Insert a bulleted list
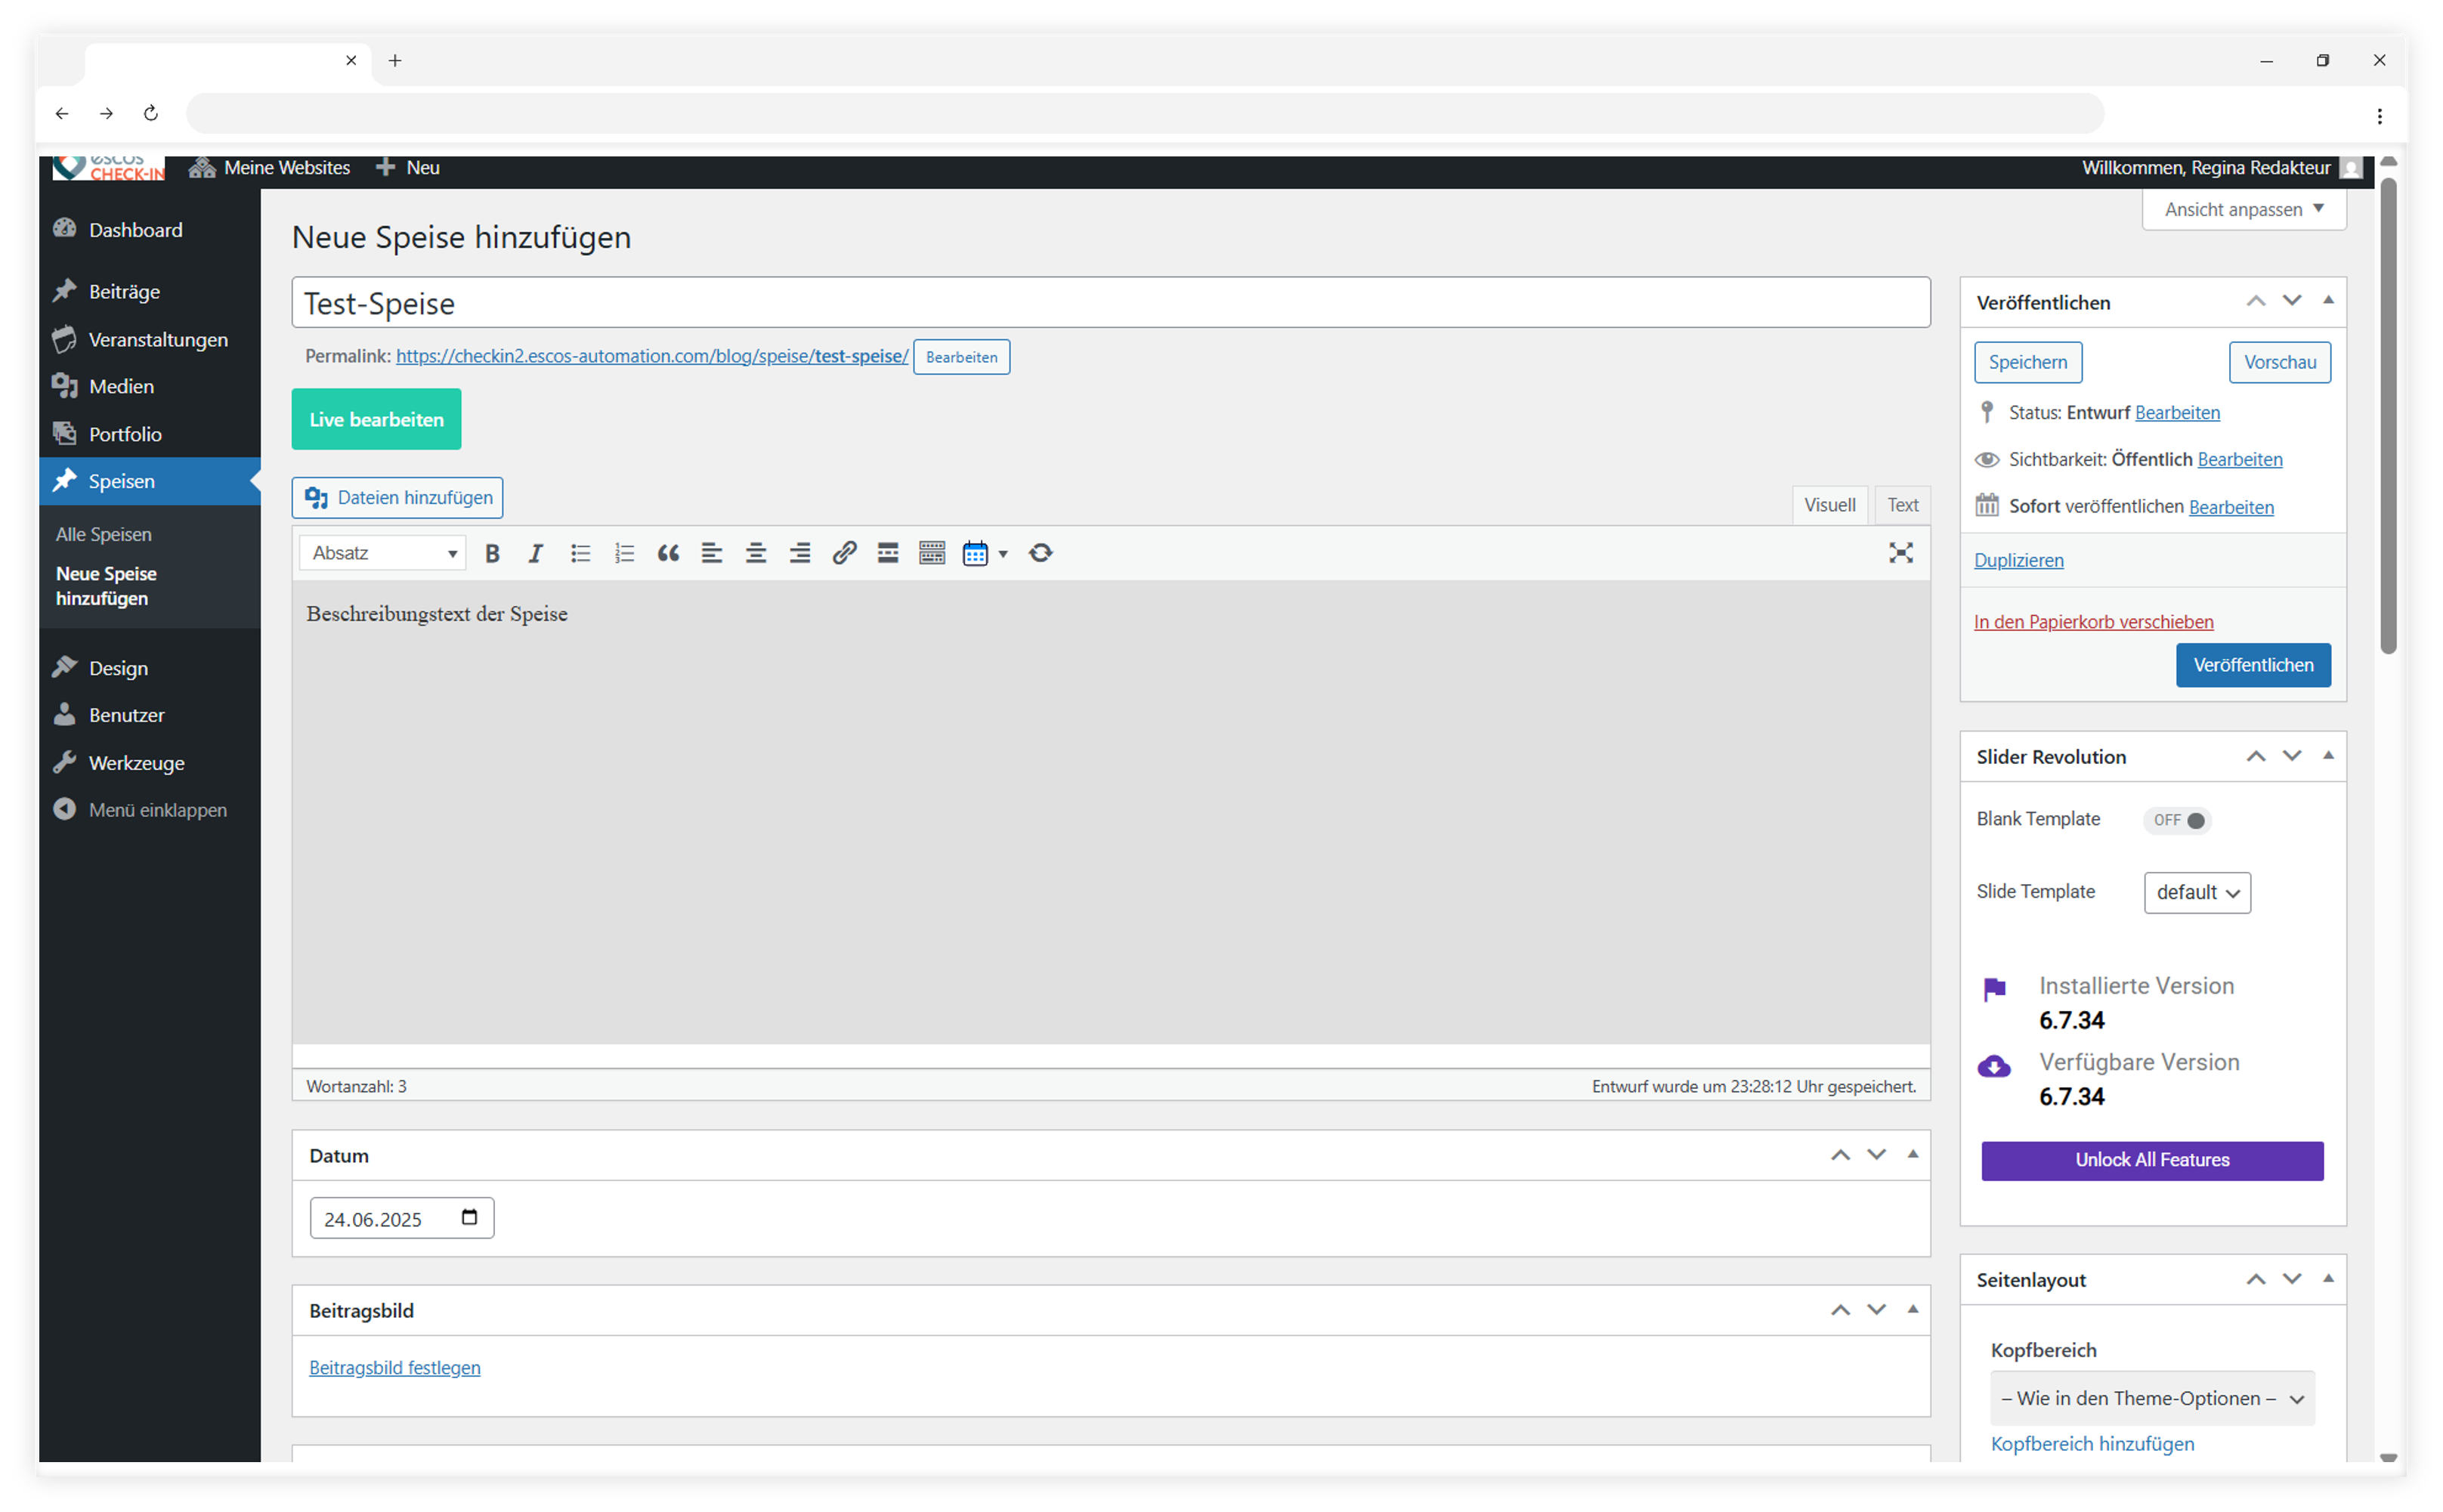 coord(580,553)
